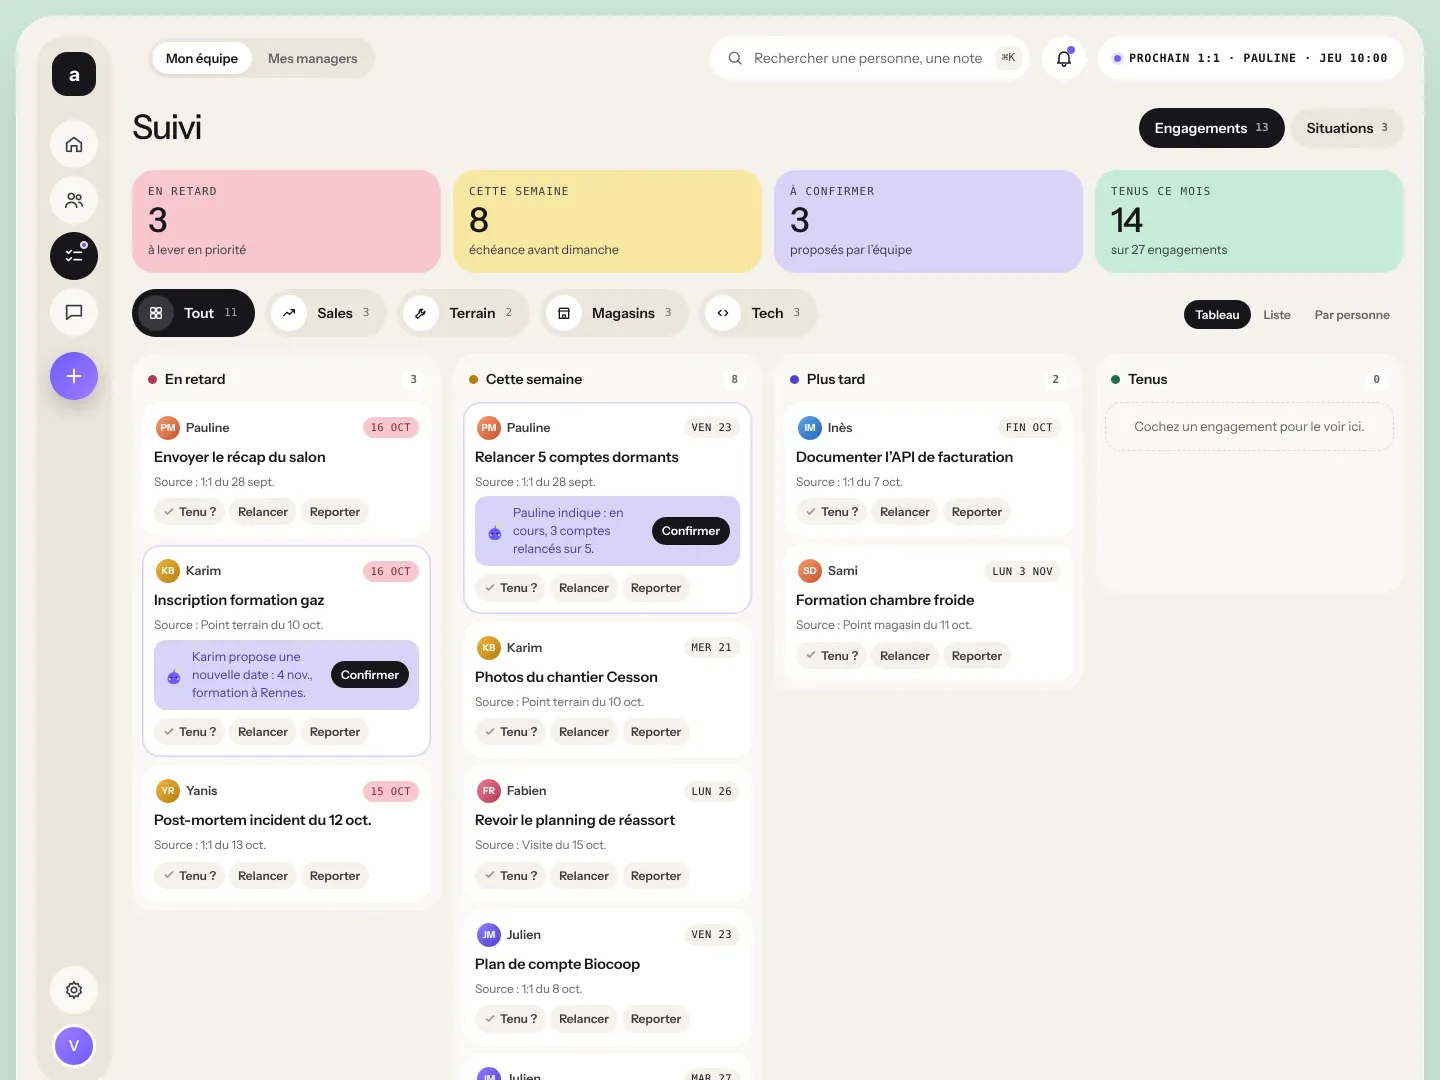This screenshot has width=1440, height=1080.
Task: Filter by Tech category
Action: click(758, 313)
